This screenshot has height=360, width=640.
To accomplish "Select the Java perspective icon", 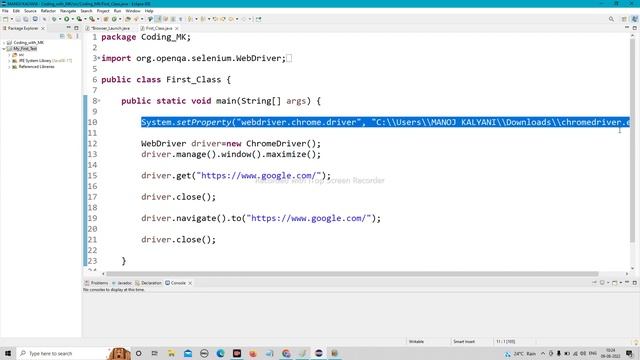I will tap(635, 19).
